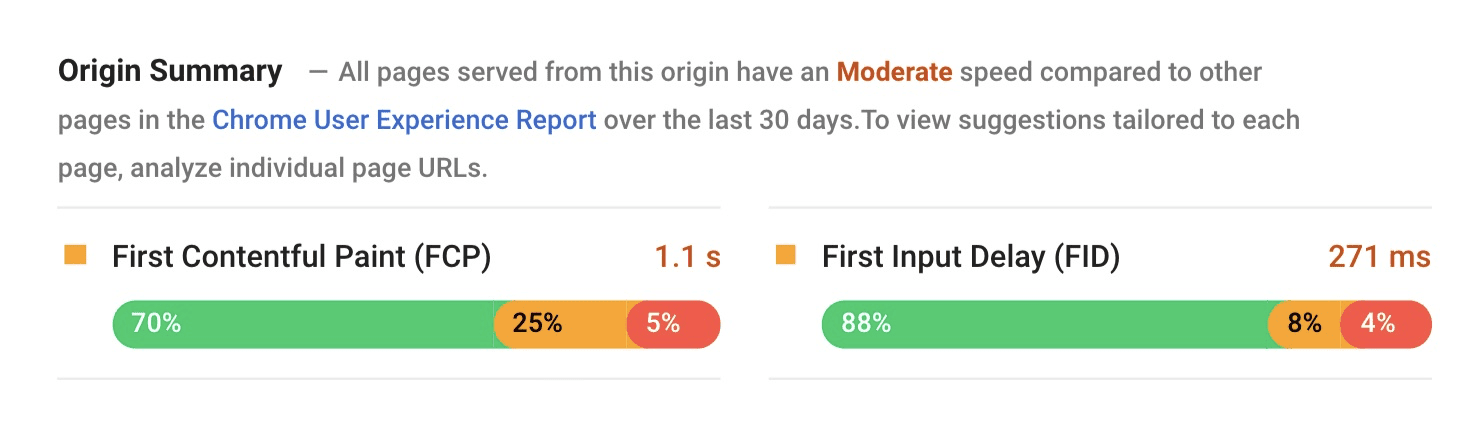Click the orange Moderate speed label

894,72
